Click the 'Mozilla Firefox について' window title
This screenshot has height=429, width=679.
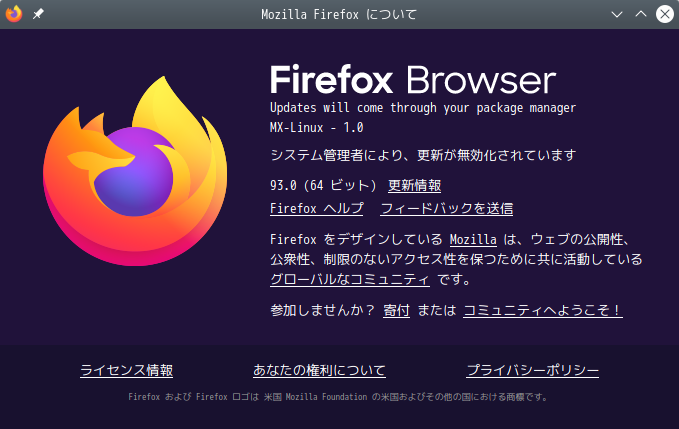coord(339,14)
